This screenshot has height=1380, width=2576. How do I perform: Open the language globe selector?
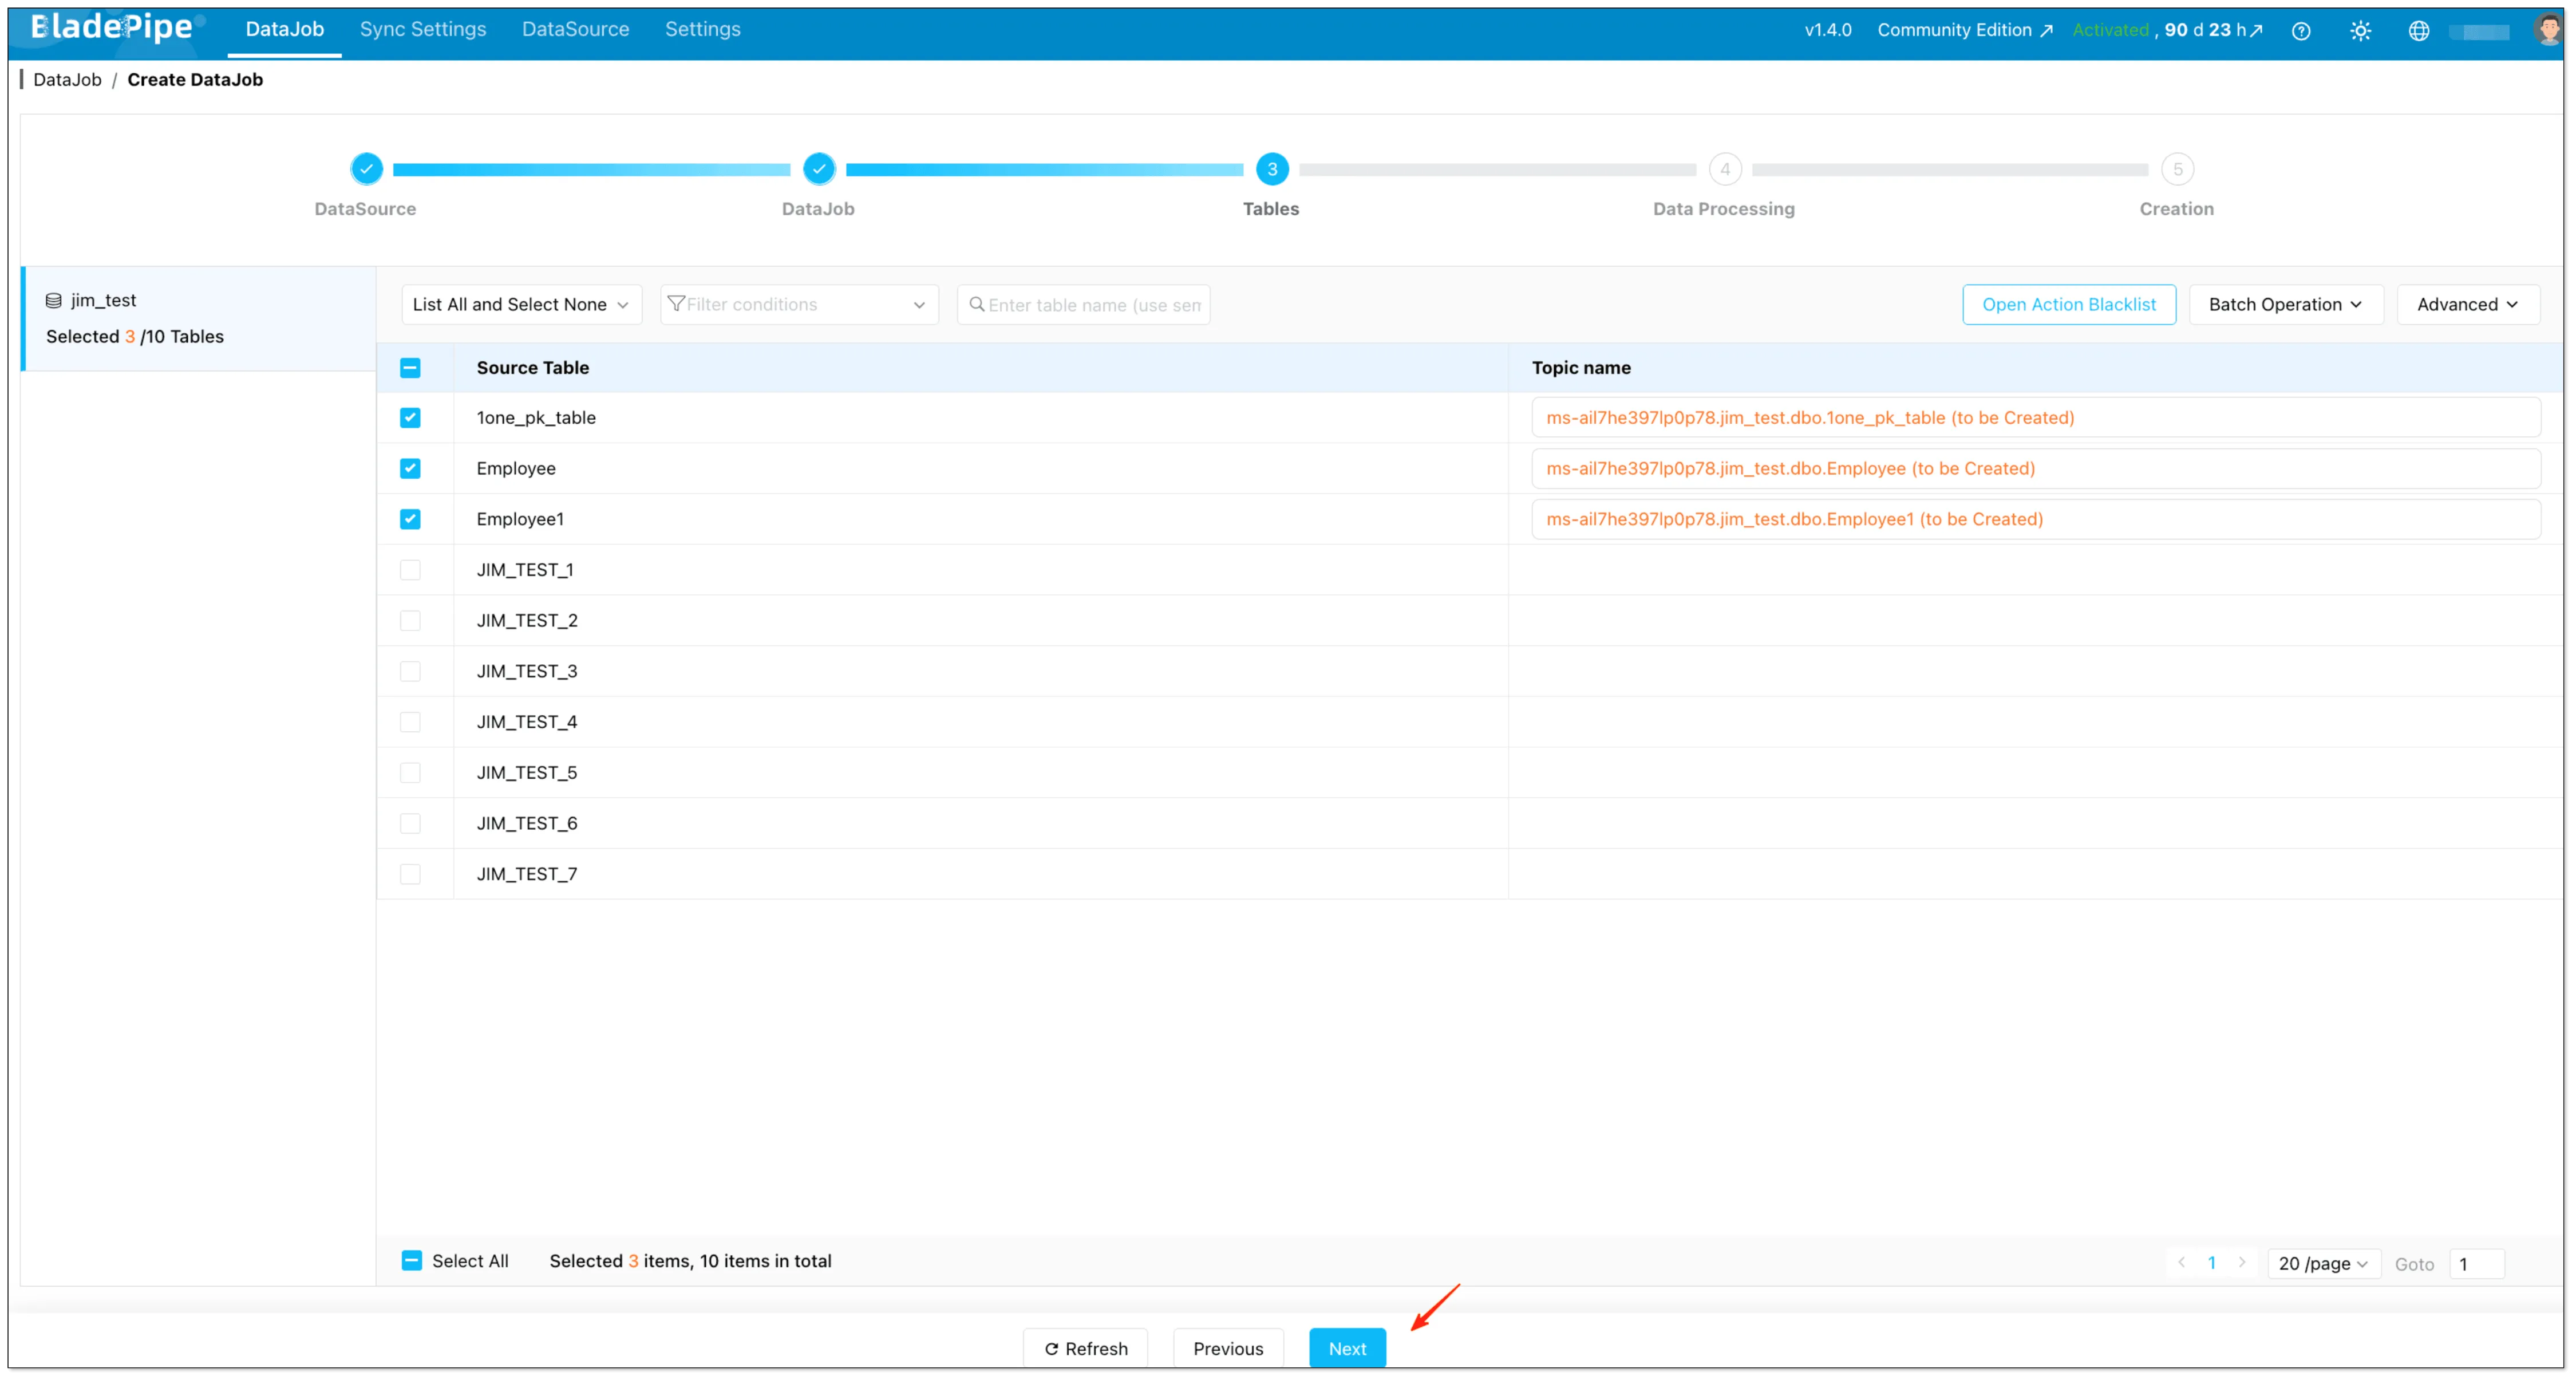tap(2419, 30)
